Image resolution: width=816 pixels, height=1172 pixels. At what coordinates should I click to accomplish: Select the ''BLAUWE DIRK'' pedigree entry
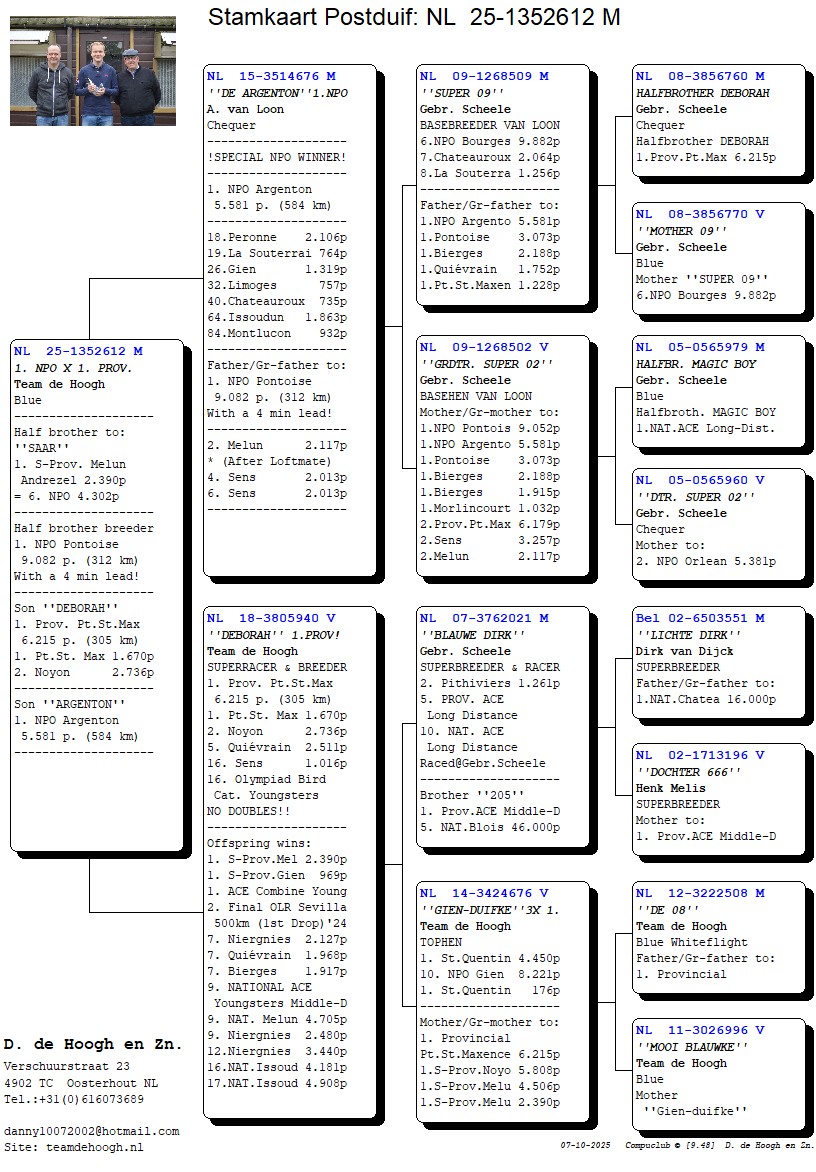click(x=502, y=730)
